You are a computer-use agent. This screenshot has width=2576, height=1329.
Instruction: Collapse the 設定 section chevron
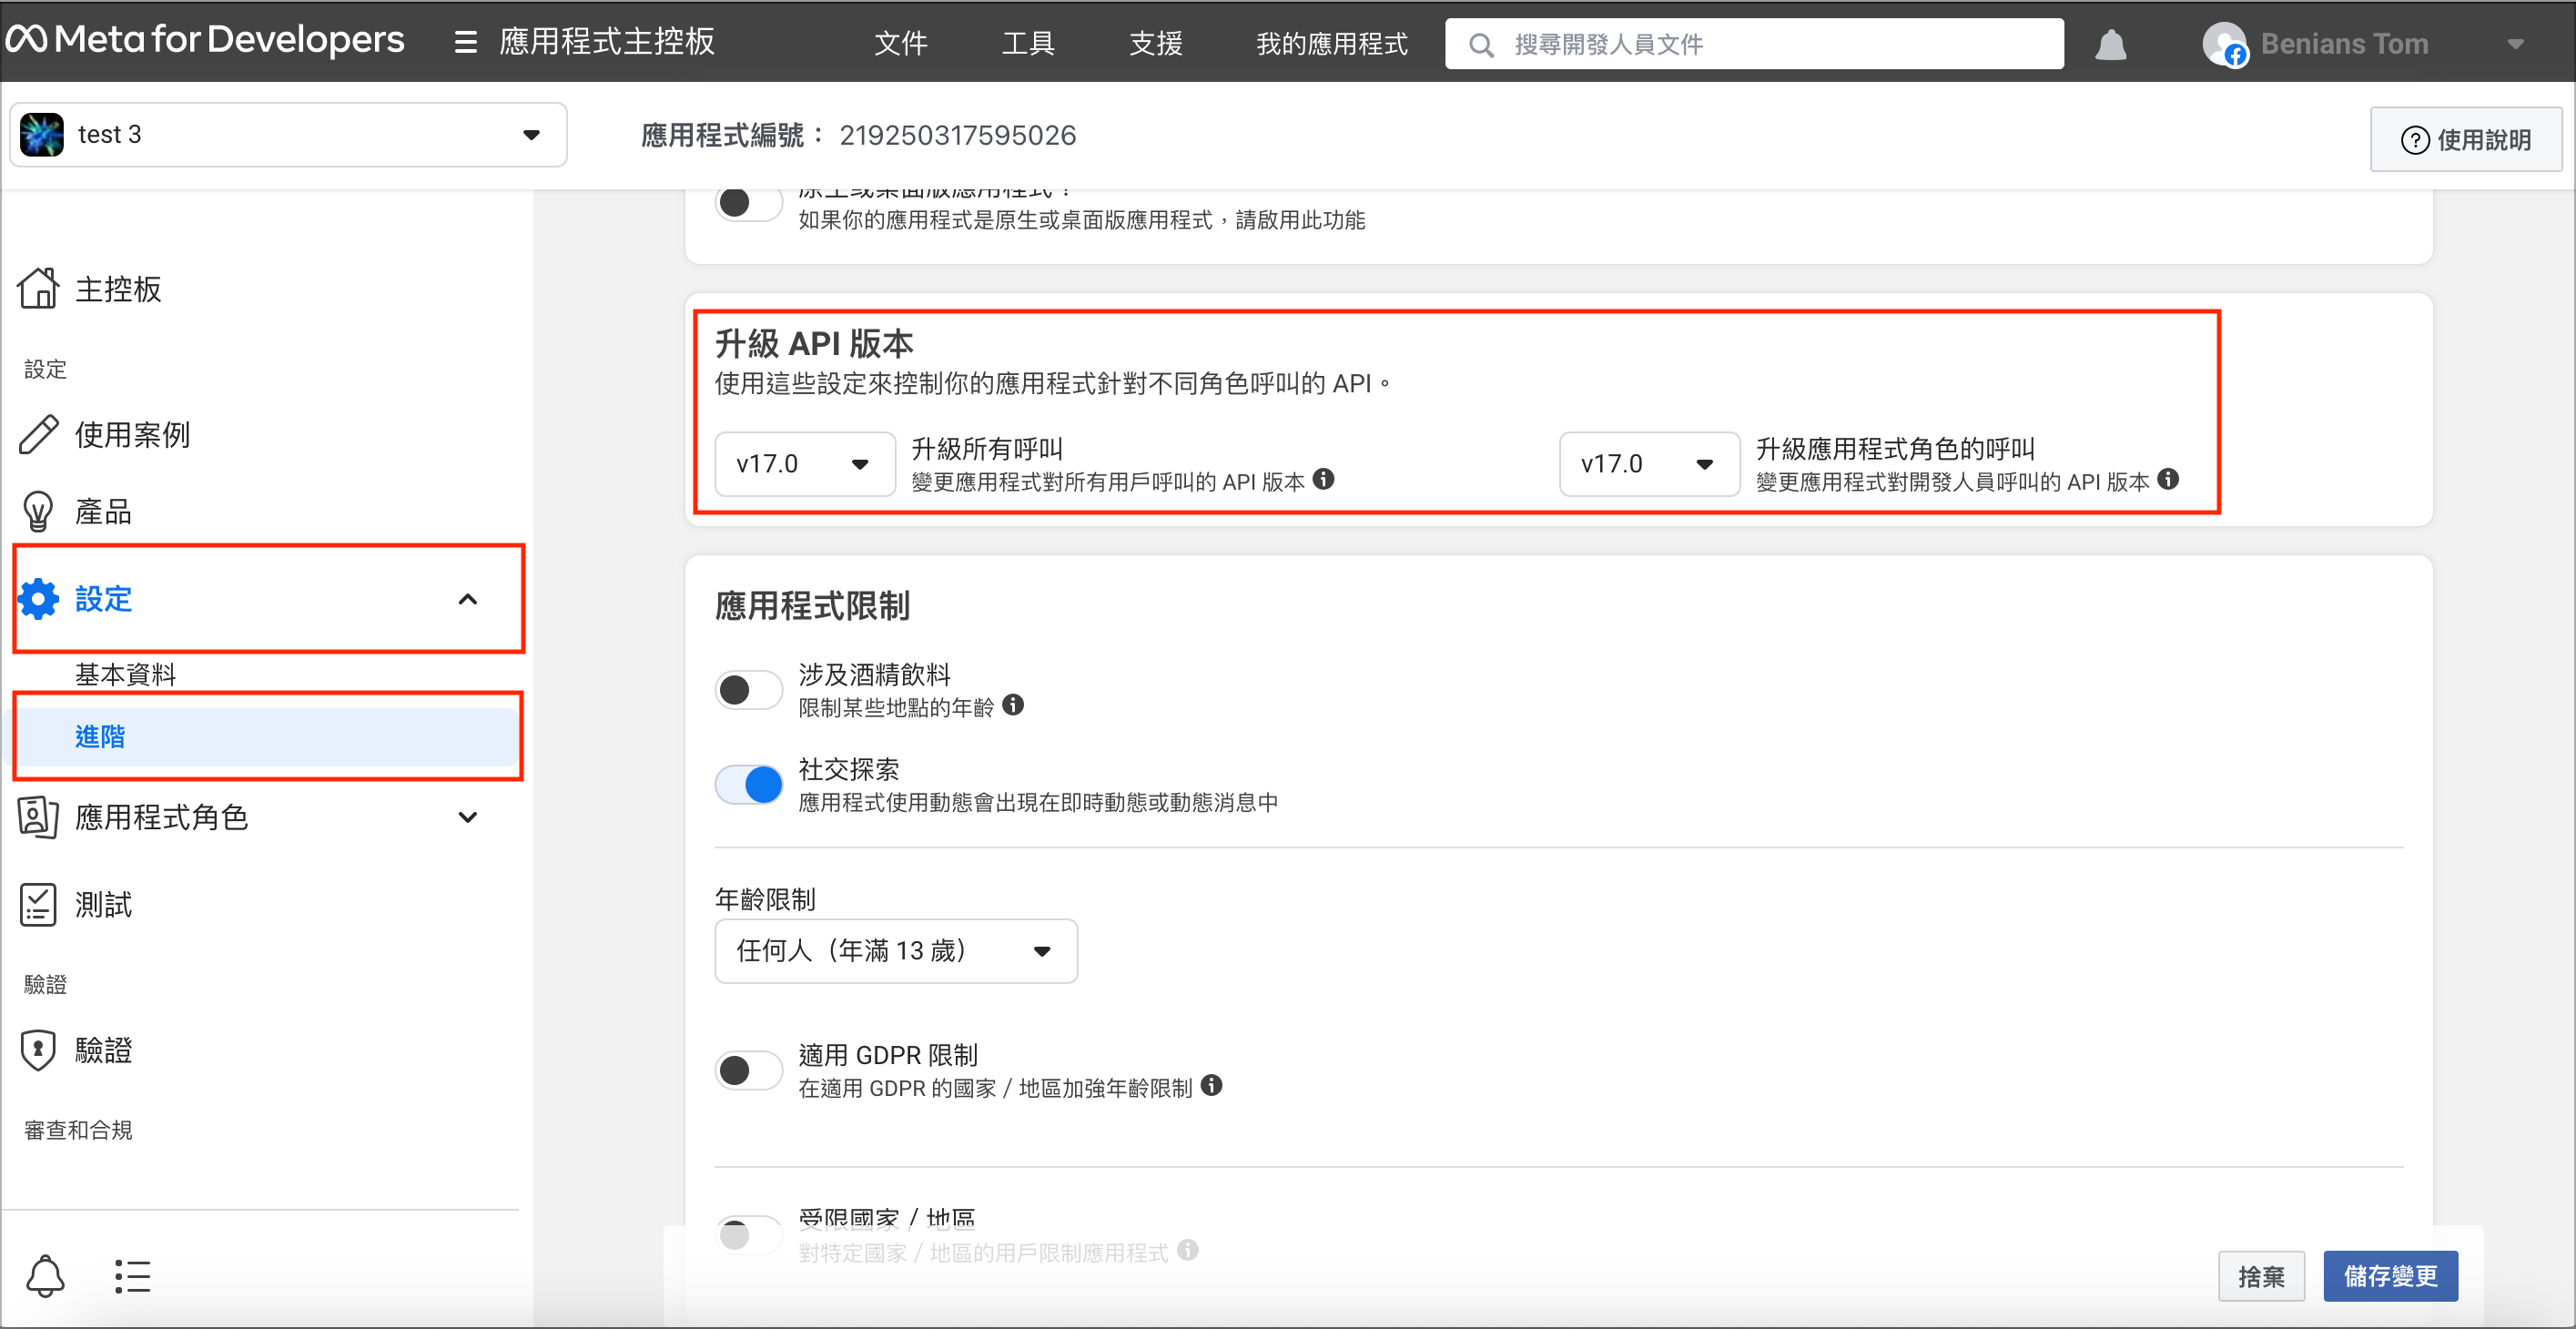[x=467, y=599]
